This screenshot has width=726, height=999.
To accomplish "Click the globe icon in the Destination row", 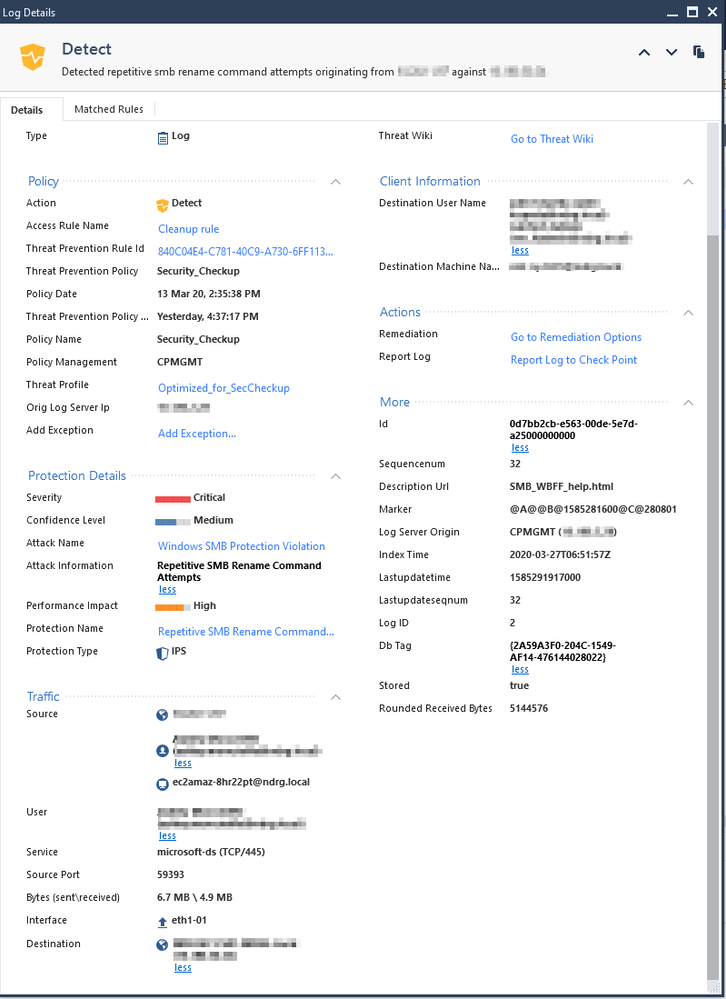I will pyautogui.click(x=162, y=945).
